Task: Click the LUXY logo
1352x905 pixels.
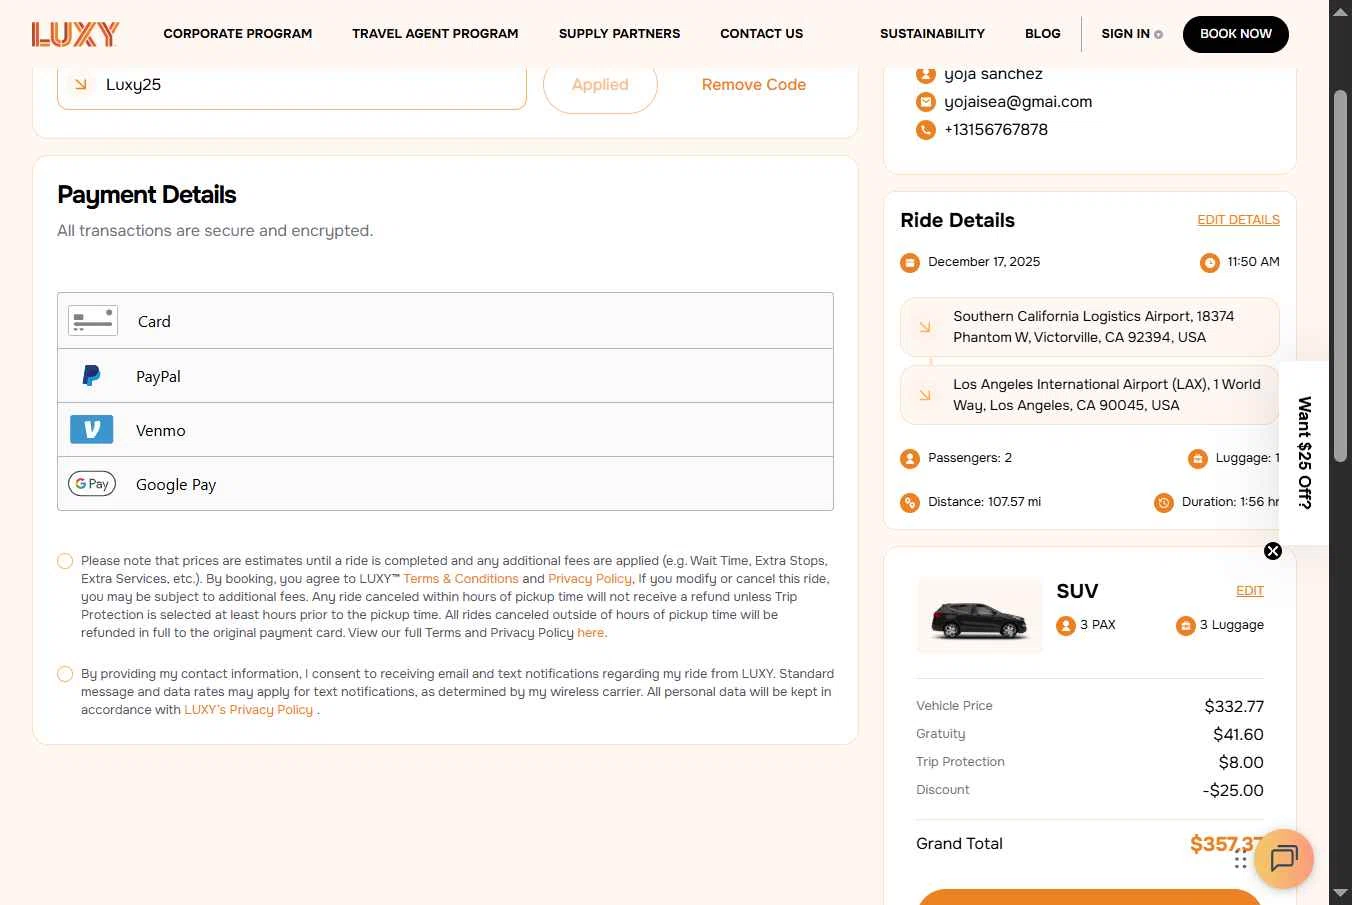Action: pos(75,34)
